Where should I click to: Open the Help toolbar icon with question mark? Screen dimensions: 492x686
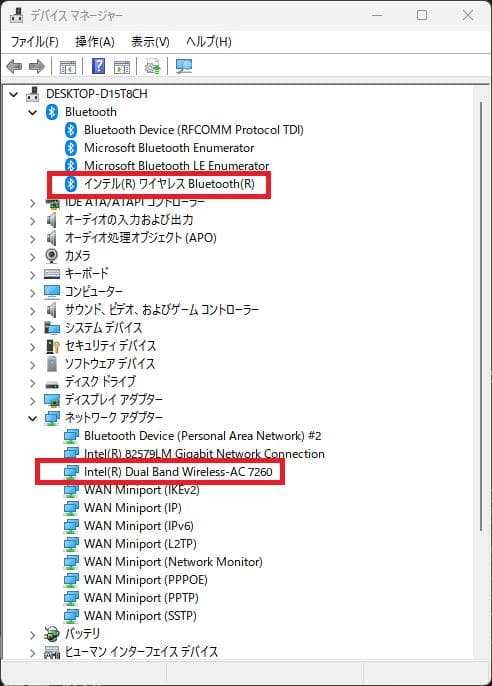(x=99, y=66)
